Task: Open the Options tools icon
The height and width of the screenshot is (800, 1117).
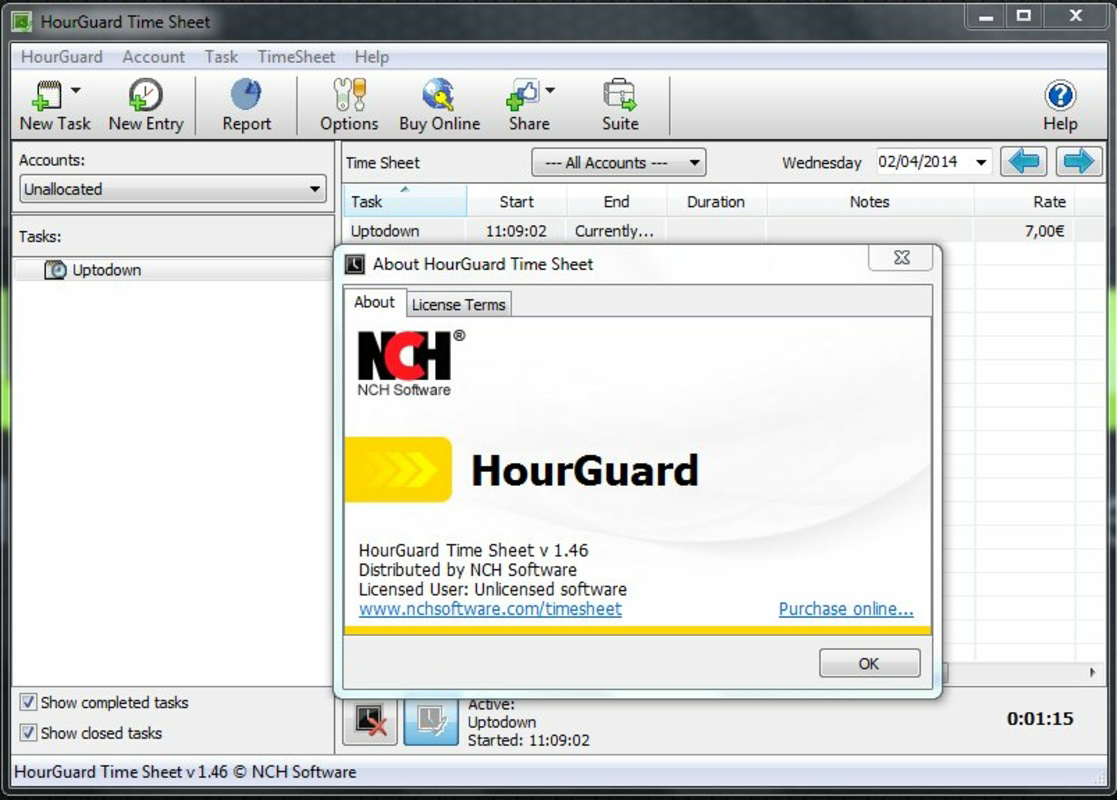Action: point(349,95)
